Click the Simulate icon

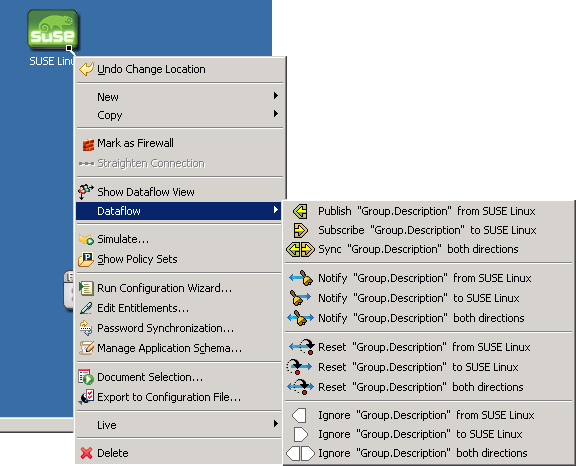point(86,239)
